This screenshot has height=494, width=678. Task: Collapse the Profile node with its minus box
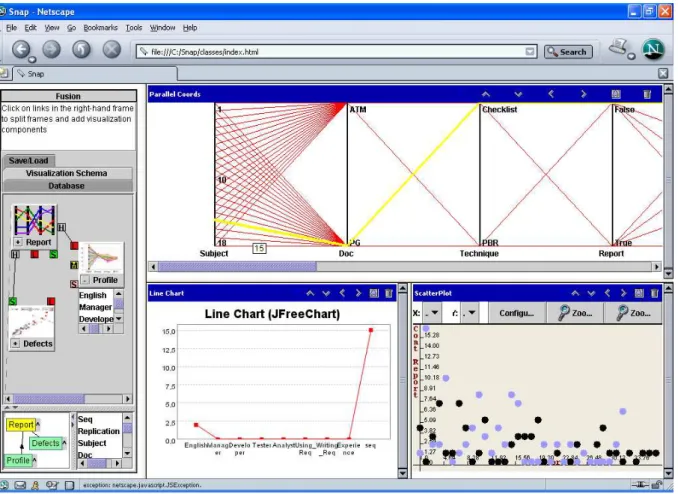(85, 280)
